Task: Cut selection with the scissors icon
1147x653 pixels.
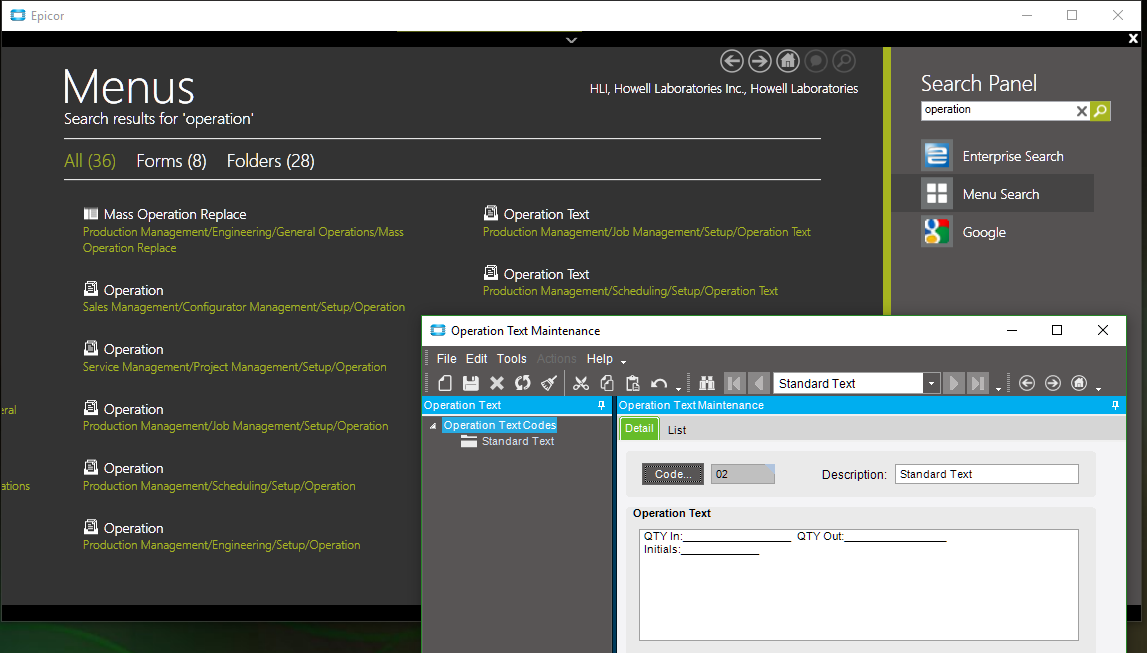Action: pos(581,383)
